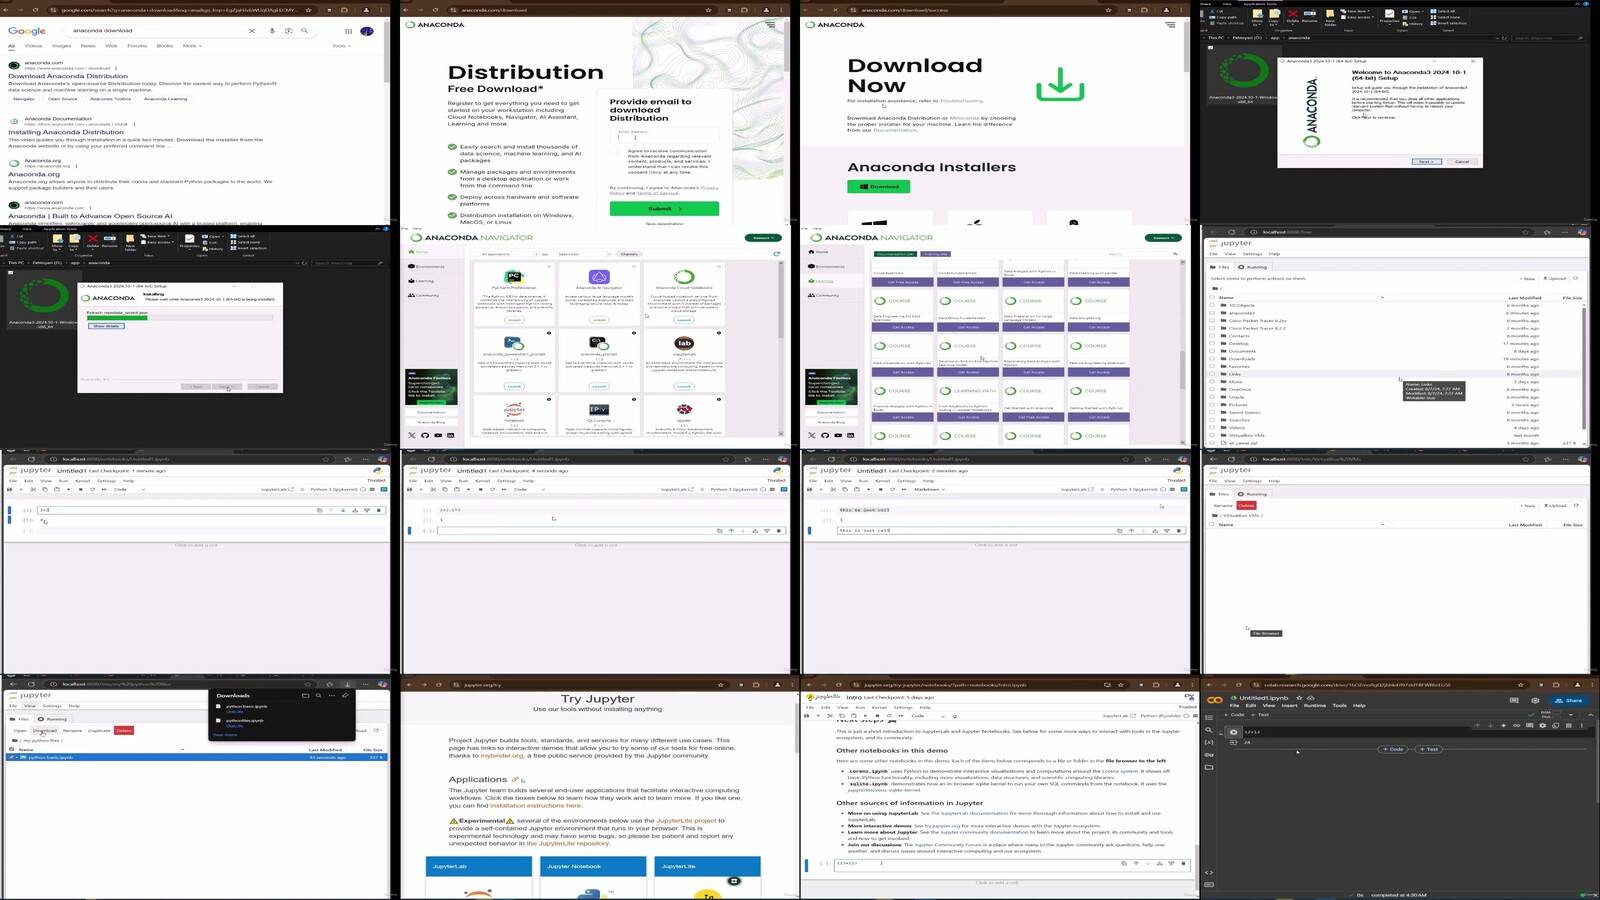
Task: Select Environments in Navigator Home sidebar
Action: (426, 266)
